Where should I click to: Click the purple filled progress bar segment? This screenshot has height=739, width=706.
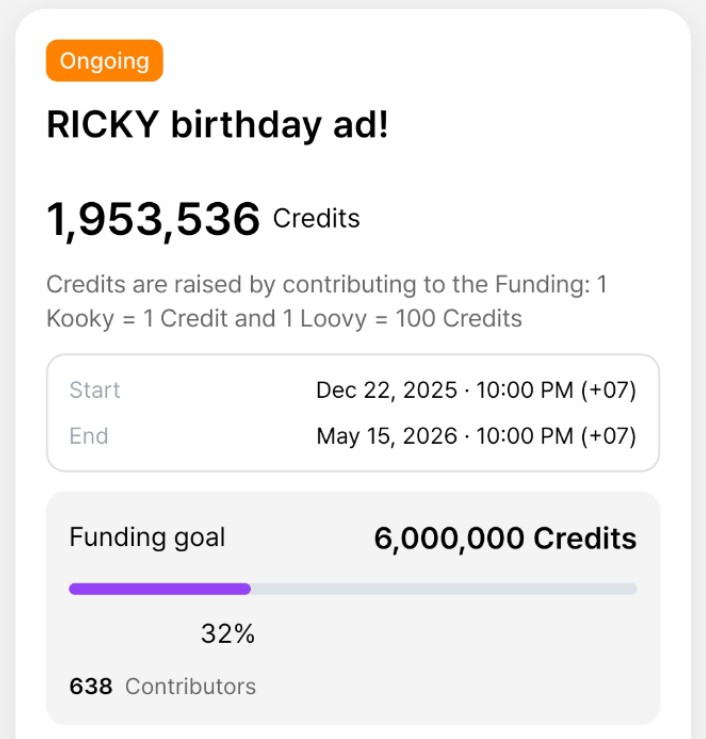click(159, 589)
